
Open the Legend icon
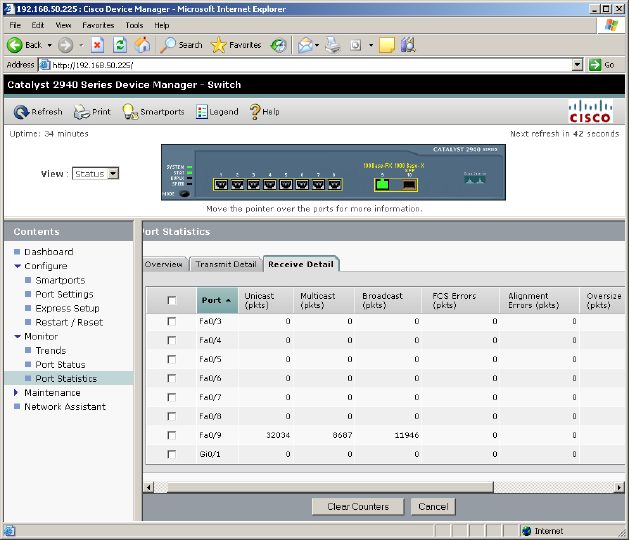[202, 112]
